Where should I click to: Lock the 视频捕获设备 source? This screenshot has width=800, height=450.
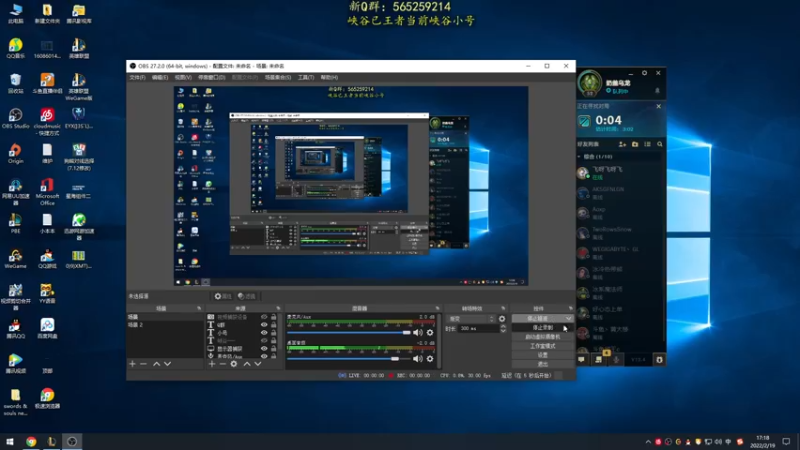274,317
